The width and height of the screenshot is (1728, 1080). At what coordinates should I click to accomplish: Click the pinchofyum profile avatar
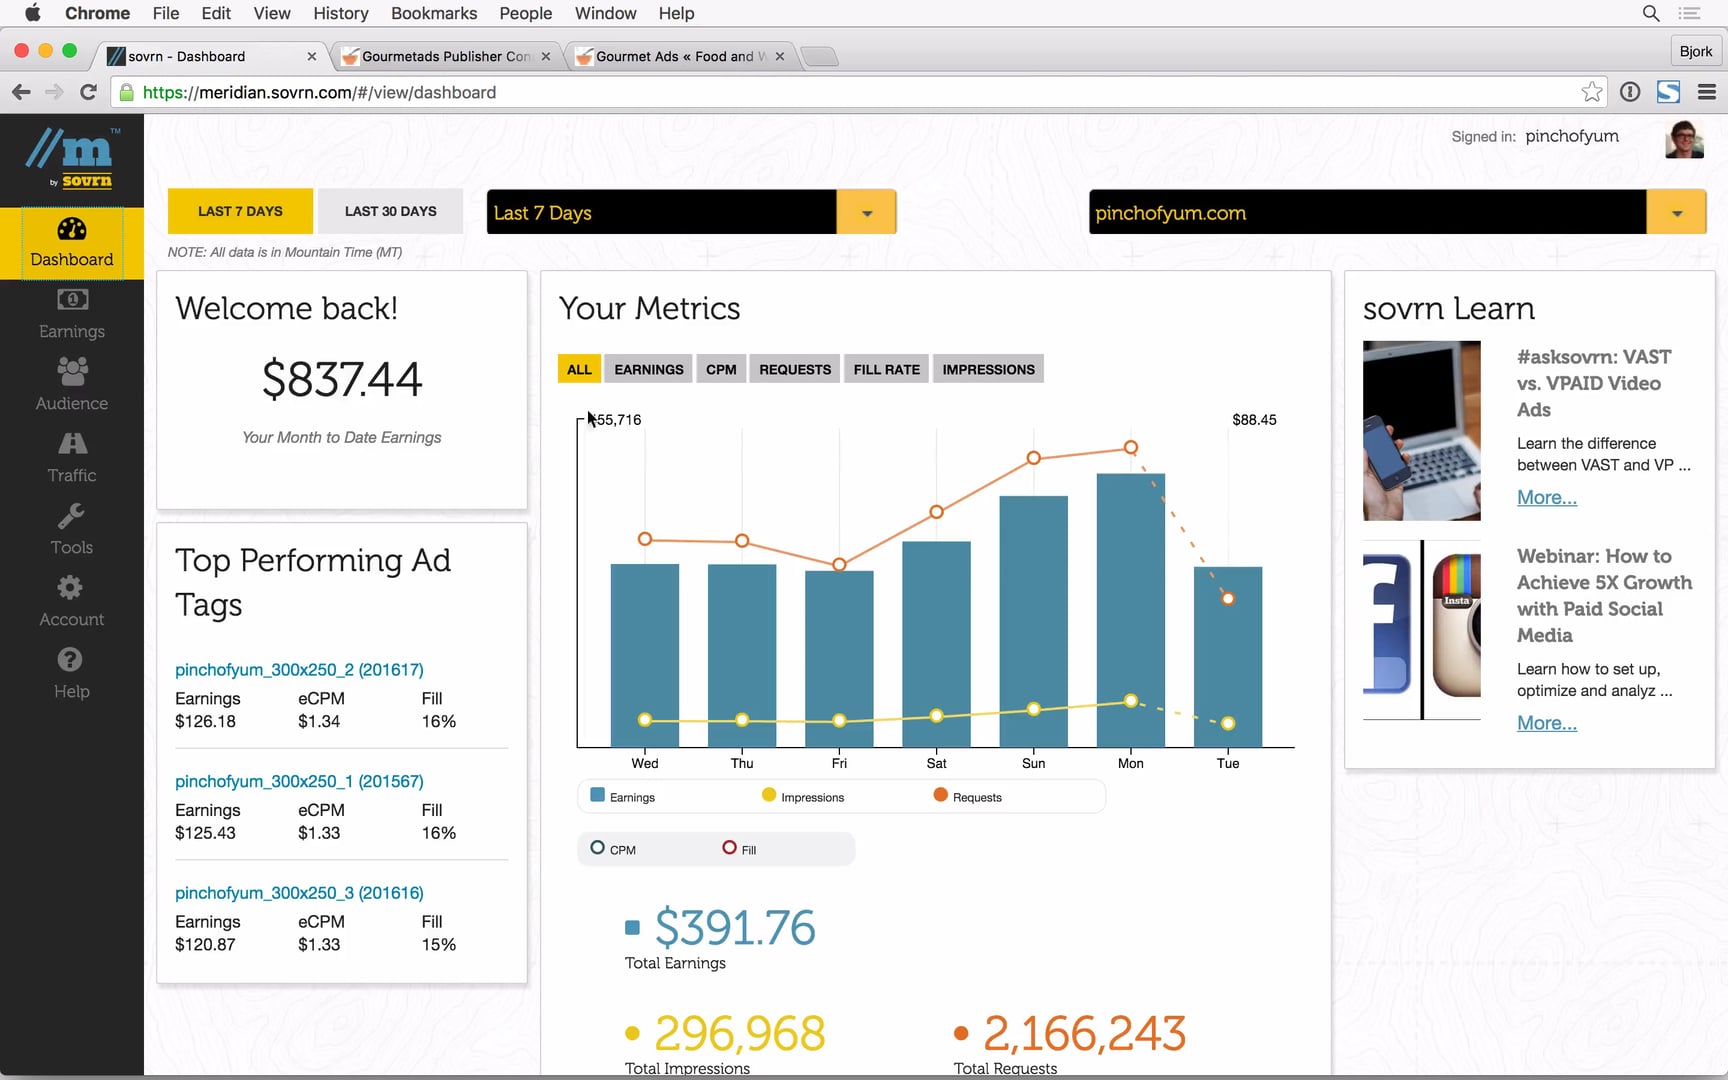point(1684,139)
